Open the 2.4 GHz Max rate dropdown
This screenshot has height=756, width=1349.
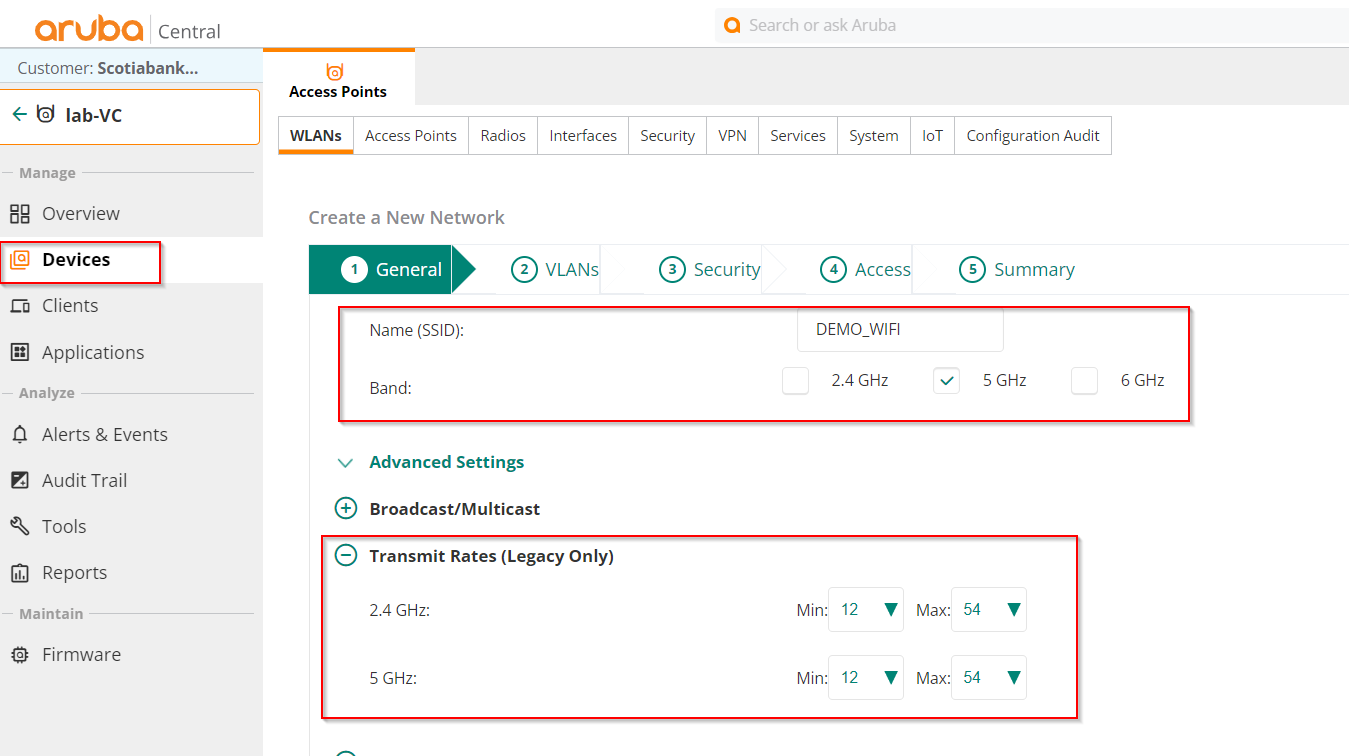point(988,610)
